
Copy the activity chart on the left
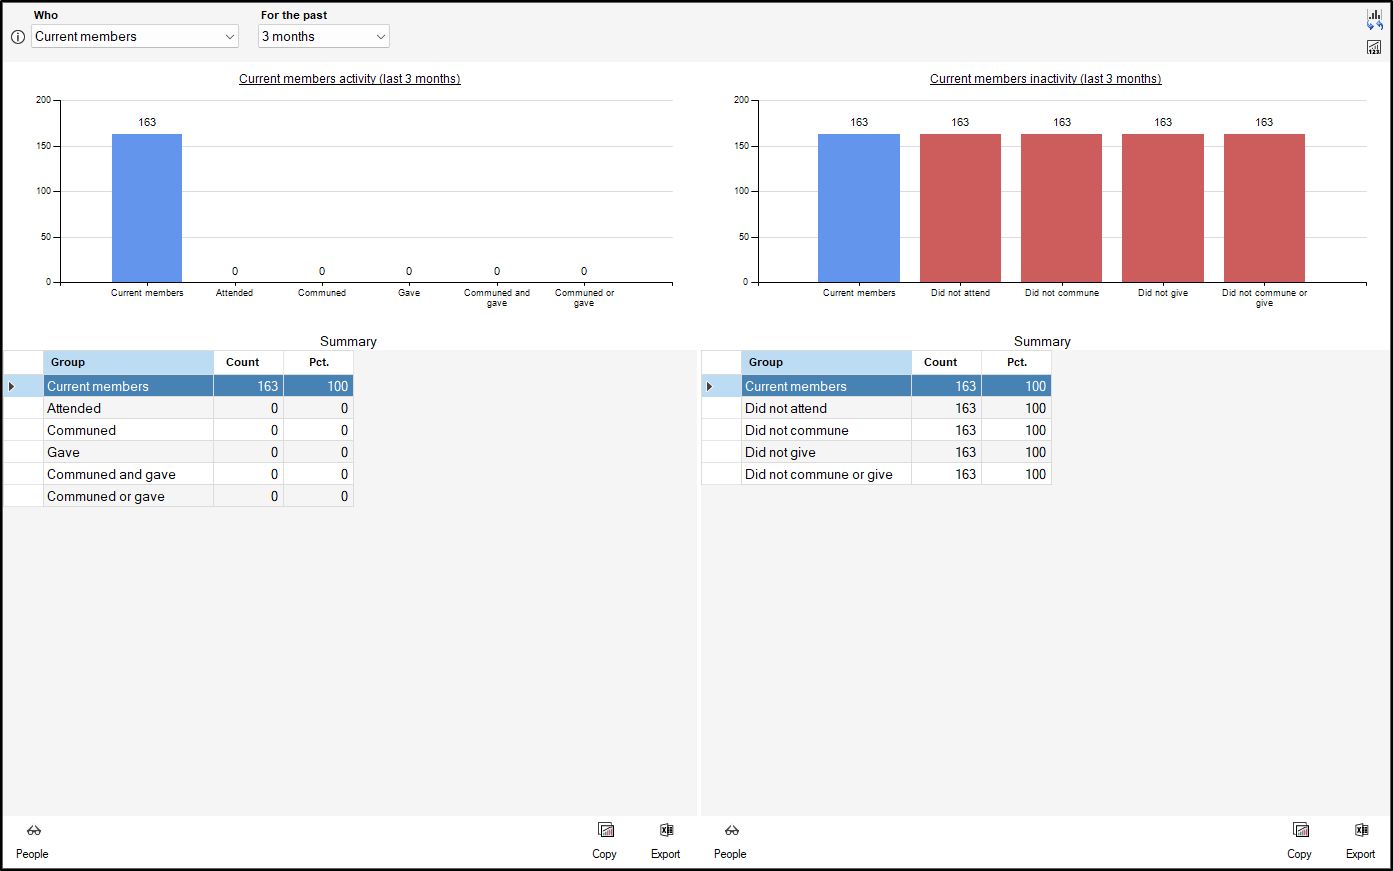coord(604,840)
